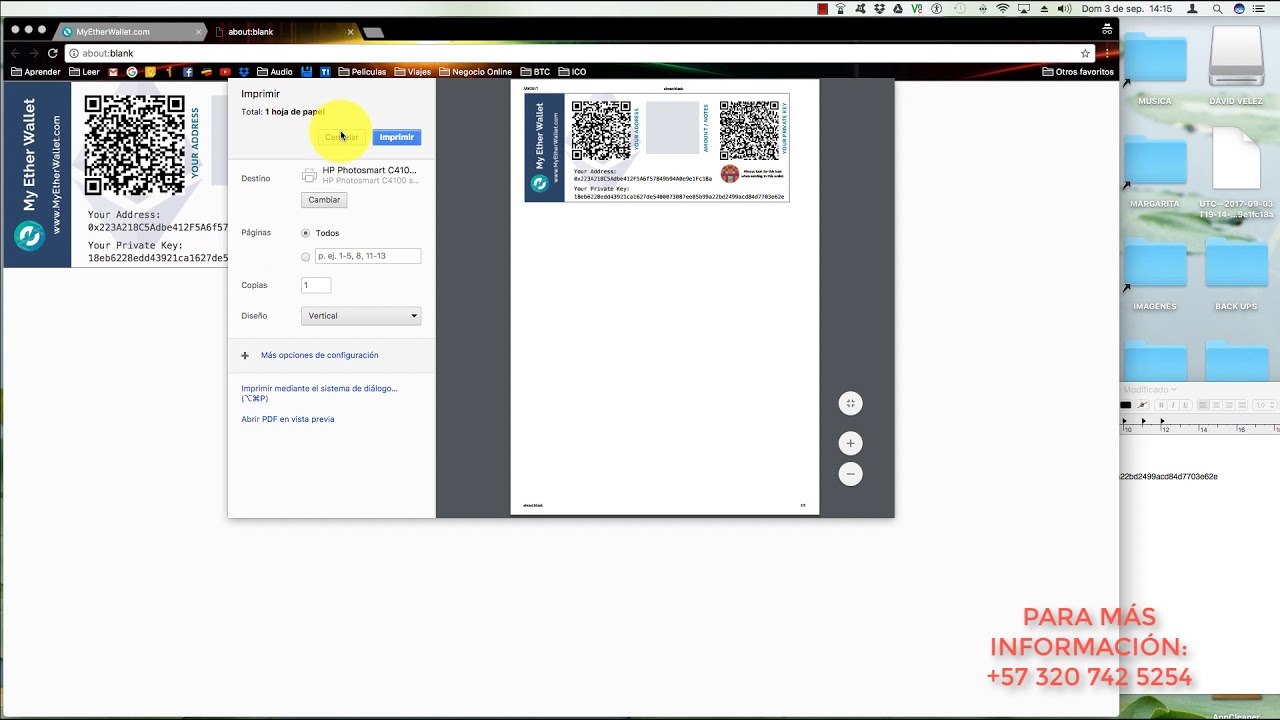Click Abrir PDF en vista previa link

[x=288, y=419]
